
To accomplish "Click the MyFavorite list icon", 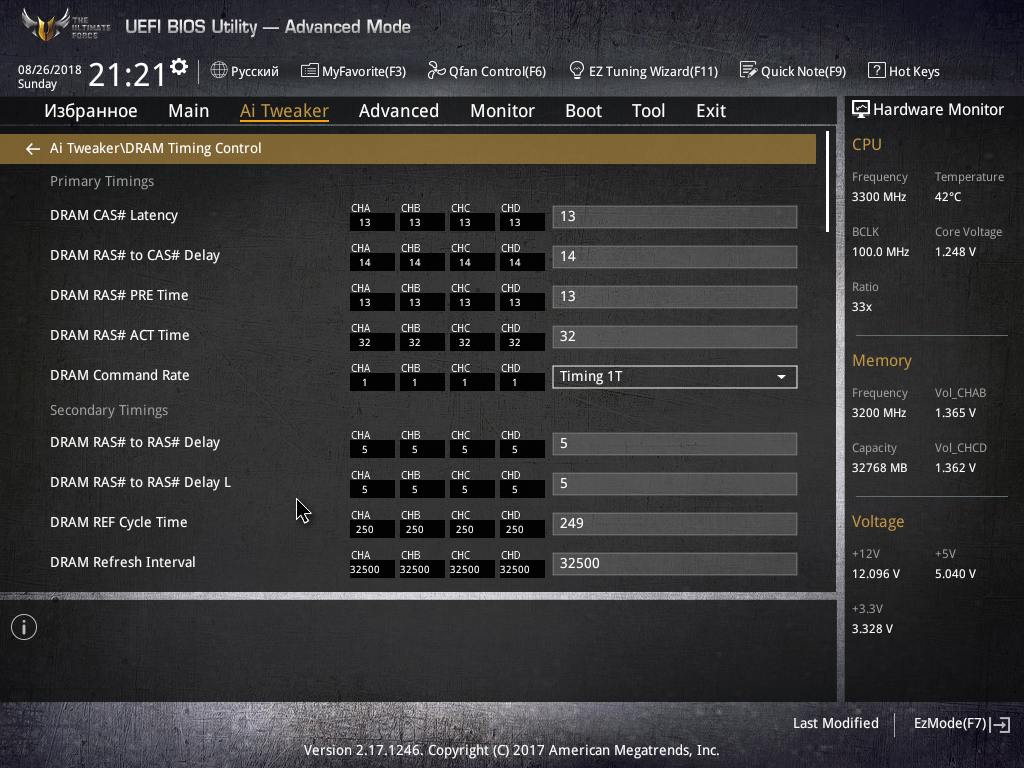I will tap(310, 71).
